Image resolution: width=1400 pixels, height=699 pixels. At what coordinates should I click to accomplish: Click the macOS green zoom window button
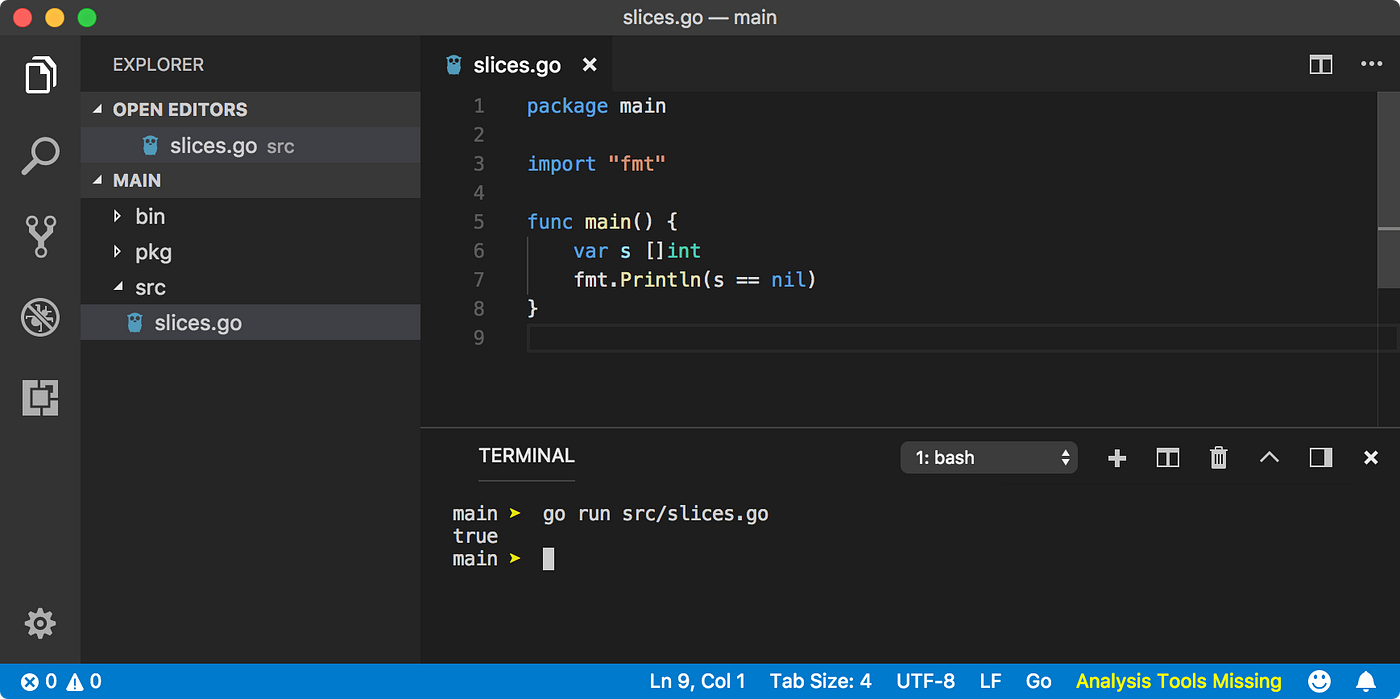point(87,18)
